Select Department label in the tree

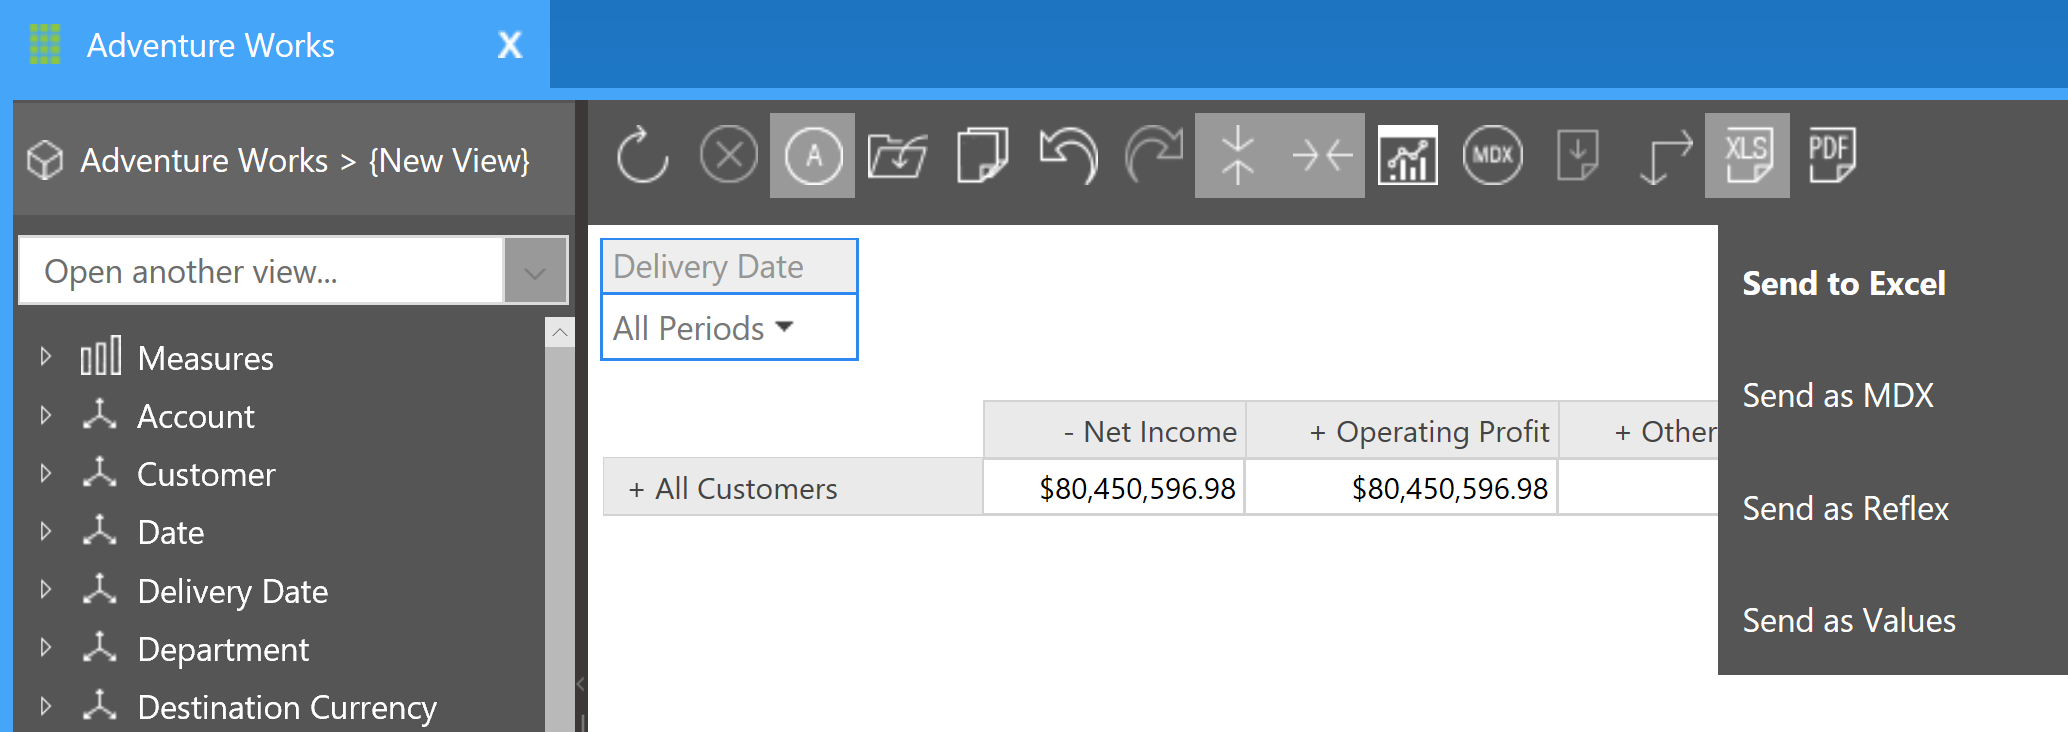[223, 650]
